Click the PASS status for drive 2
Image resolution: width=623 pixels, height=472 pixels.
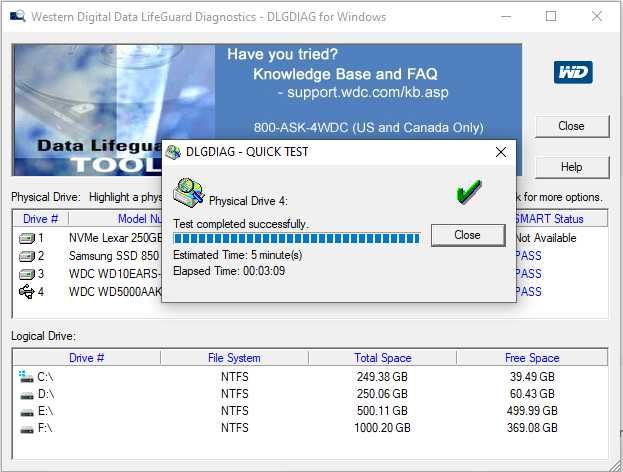tap(528, 256)
